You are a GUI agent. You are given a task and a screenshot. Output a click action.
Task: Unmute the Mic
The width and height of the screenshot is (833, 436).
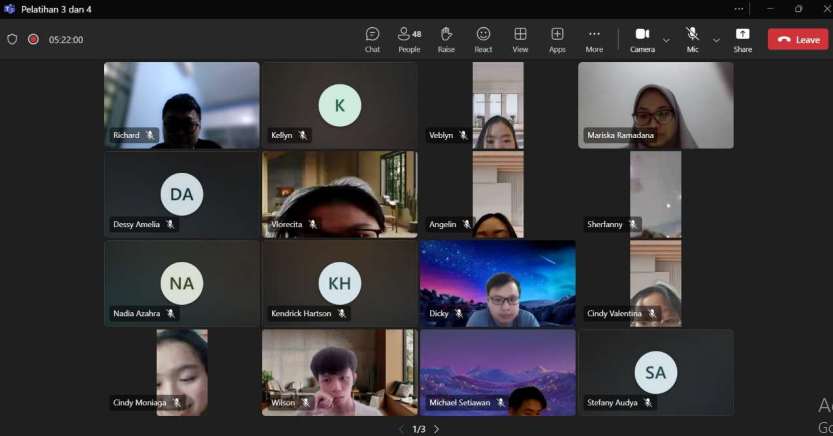coord(692,38)
